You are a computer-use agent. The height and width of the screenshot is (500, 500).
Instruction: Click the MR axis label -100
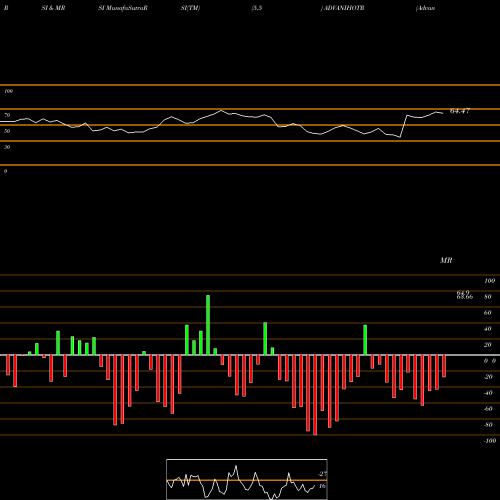click(x=490, y=441)
